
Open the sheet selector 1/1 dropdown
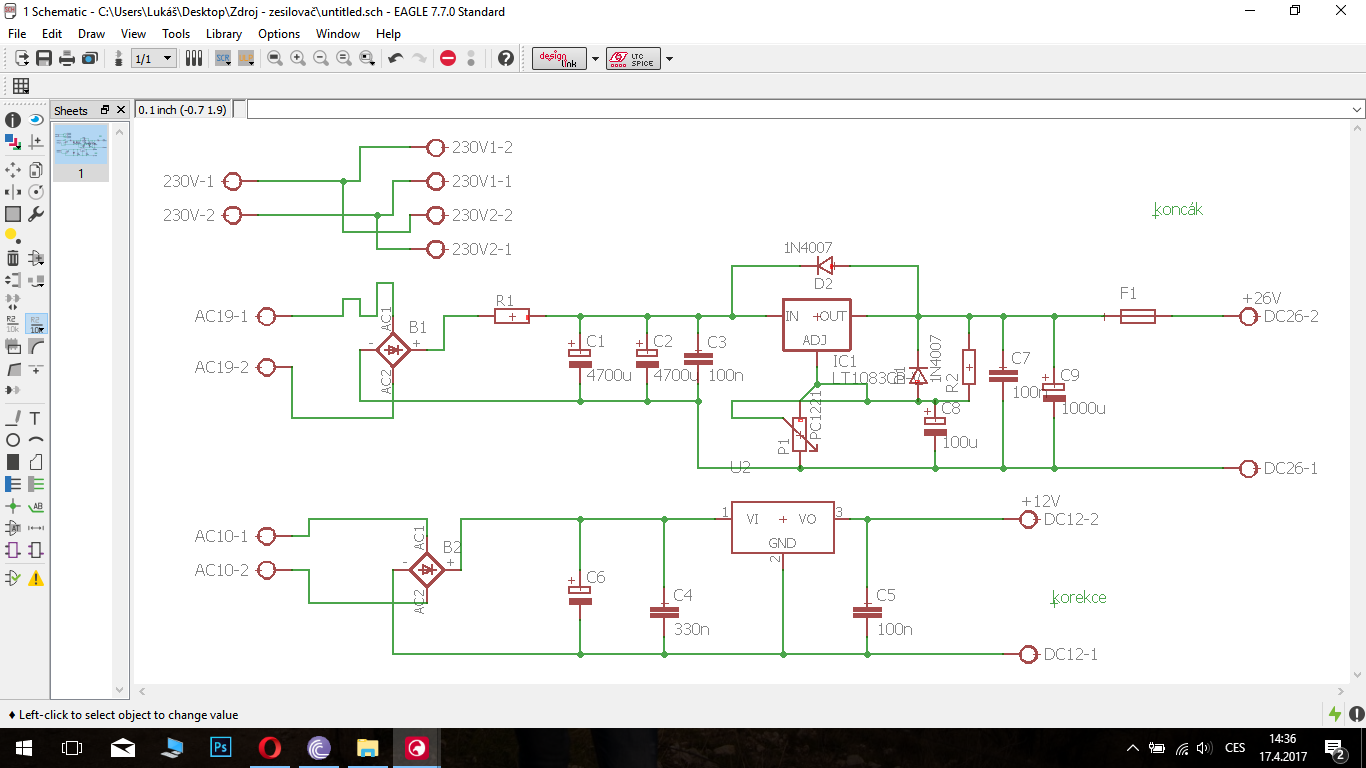click(154, 58)
